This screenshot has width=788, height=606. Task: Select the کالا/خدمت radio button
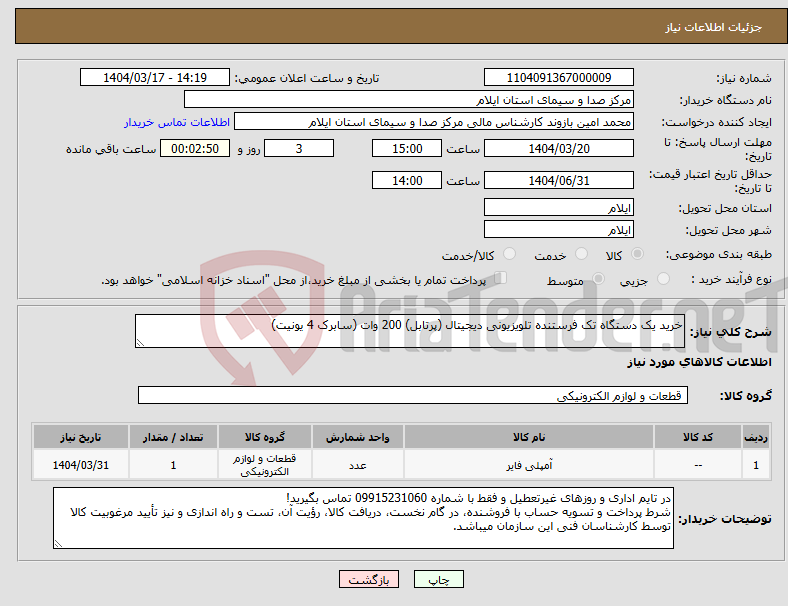point(510,254)
